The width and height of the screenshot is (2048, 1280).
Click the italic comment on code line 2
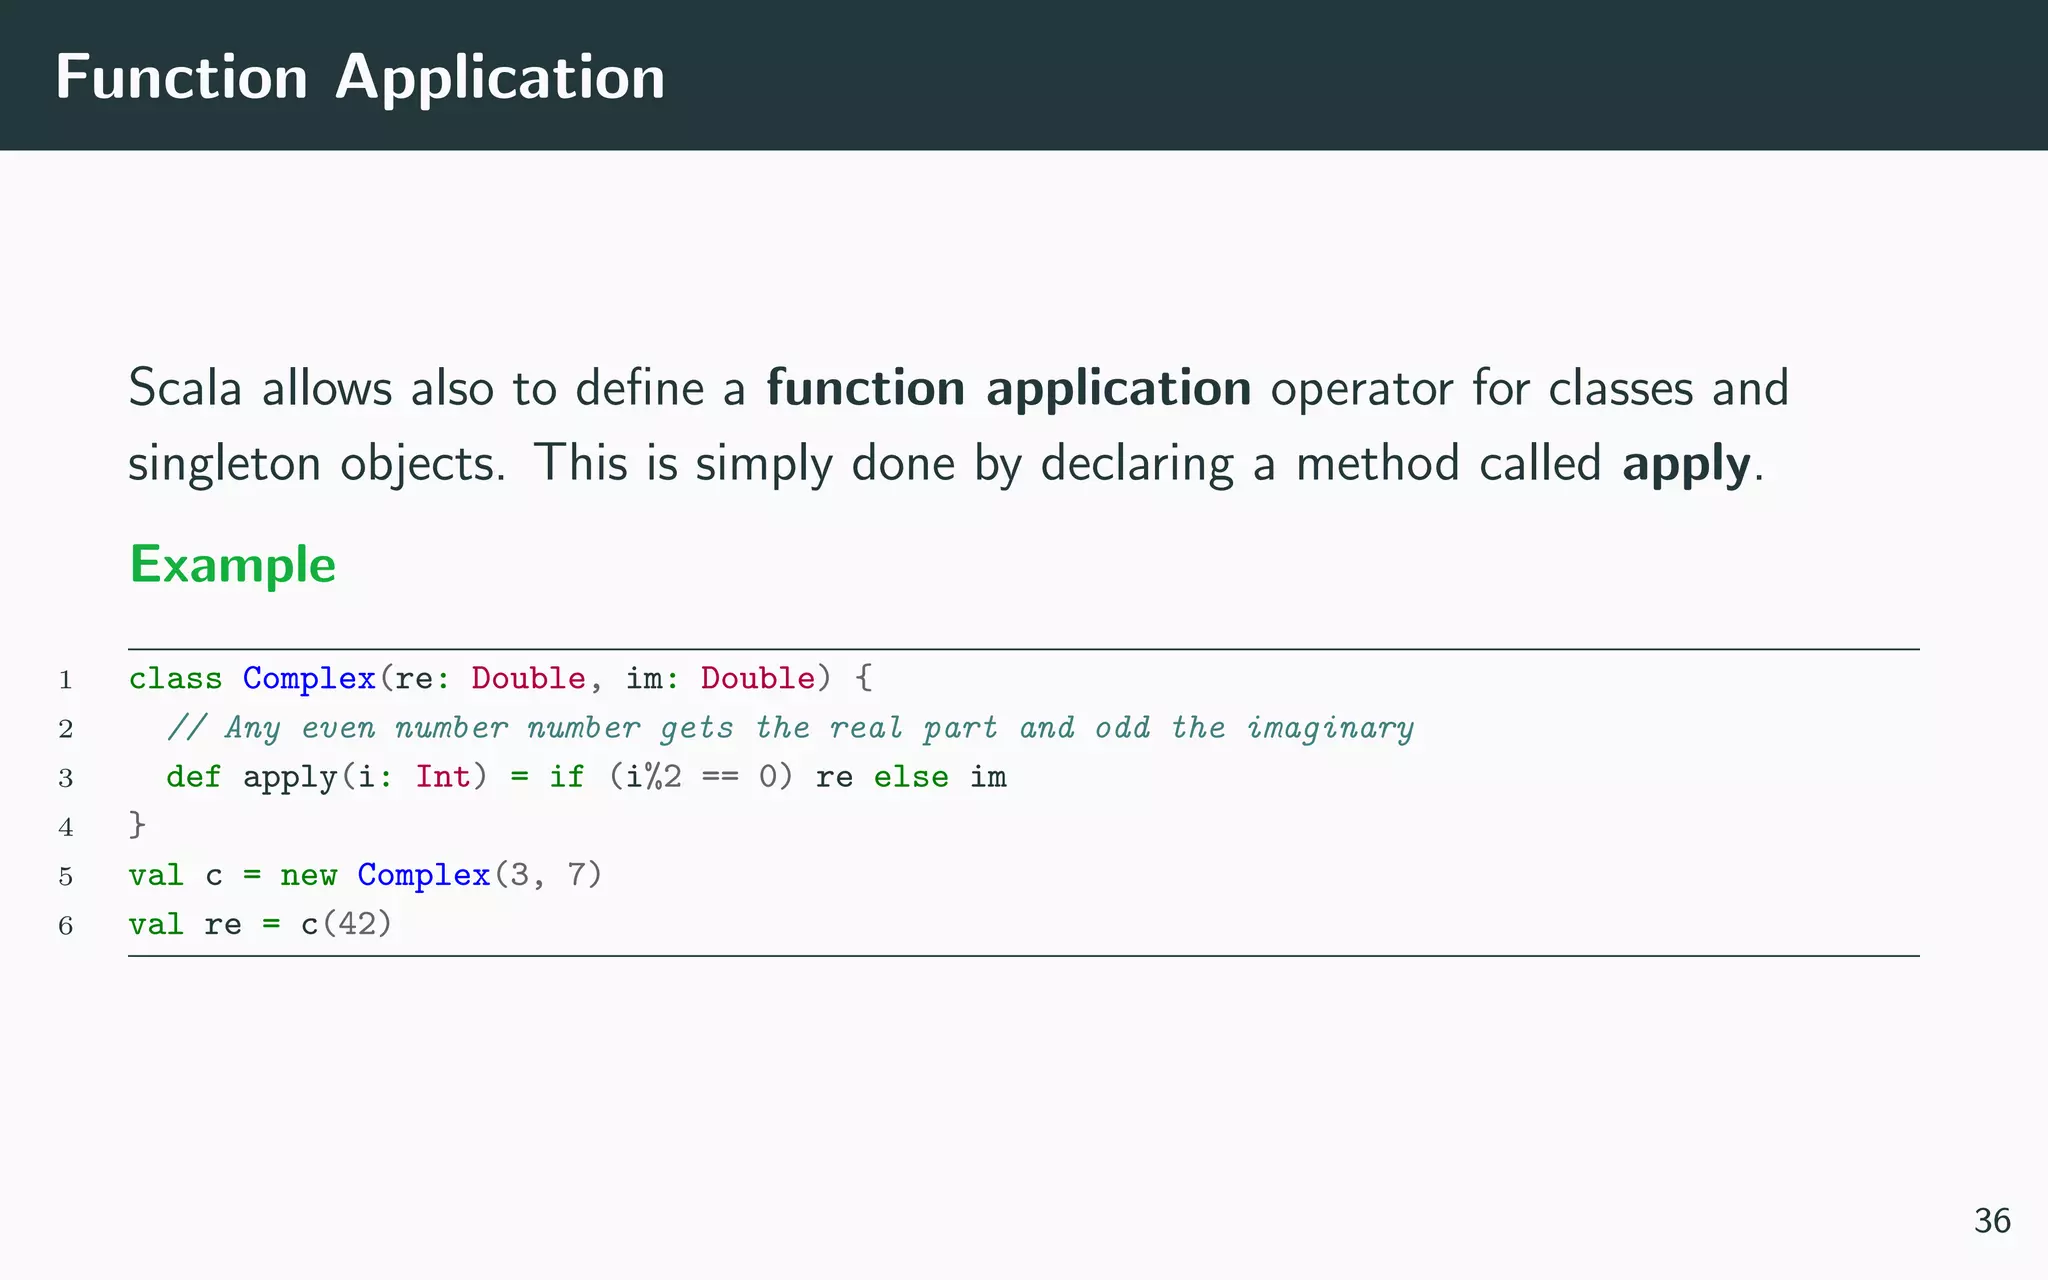click(790, 728)
